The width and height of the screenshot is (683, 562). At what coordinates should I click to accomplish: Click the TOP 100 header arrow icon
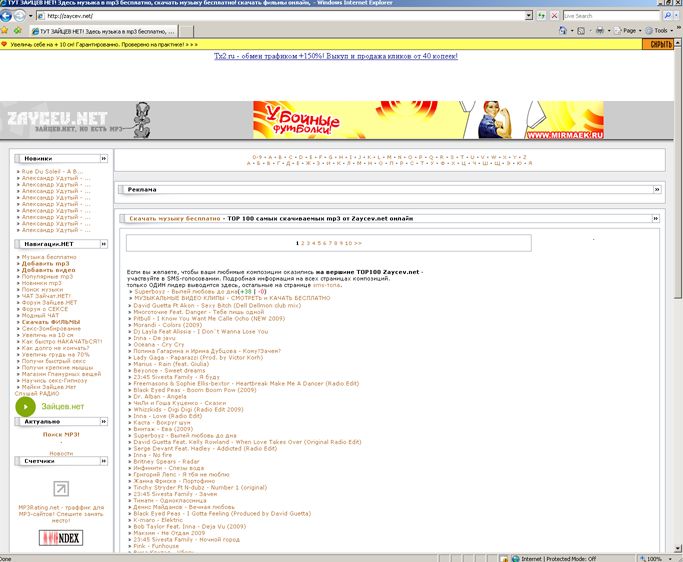(656, 218)
